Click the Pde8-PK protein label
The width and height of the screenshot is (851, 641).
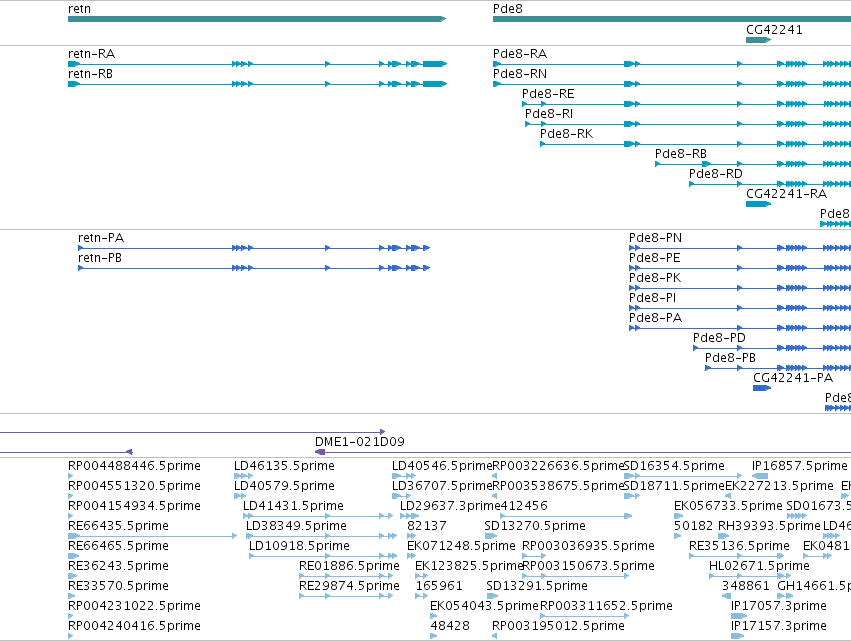click(x=655, y=278)
